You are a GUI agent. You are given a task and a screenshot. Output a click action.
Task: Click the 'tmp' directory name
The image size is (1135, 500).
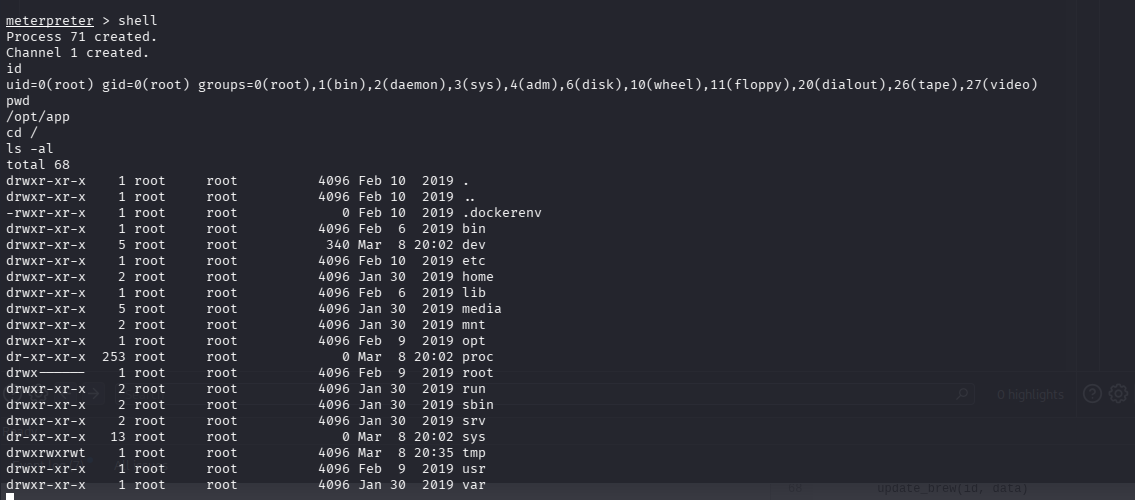click(x=474, y=452)
